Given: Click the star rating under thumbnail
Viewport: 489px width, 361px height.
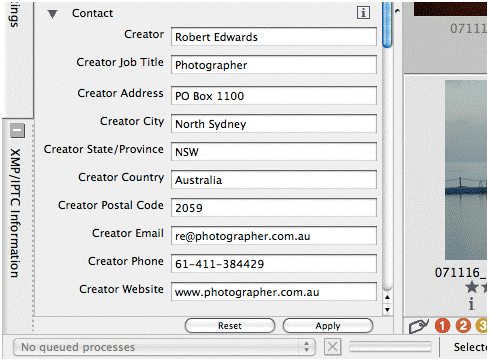Looking at the screenshot, I should coord(476,287).
